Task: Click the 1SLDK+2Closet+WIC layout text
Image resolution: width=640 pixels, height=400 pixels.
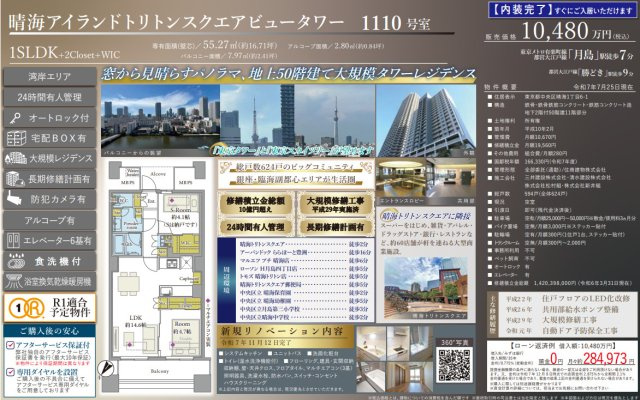Action: coord(64,54)
